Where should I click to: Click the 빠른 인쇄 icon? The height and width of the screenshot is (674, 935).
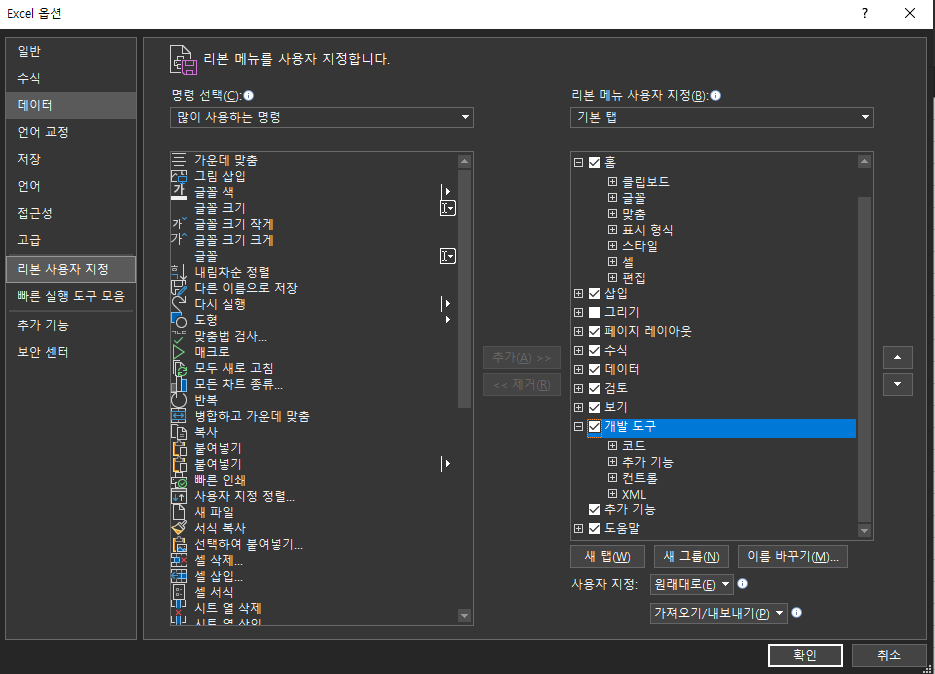click(179, 480)
